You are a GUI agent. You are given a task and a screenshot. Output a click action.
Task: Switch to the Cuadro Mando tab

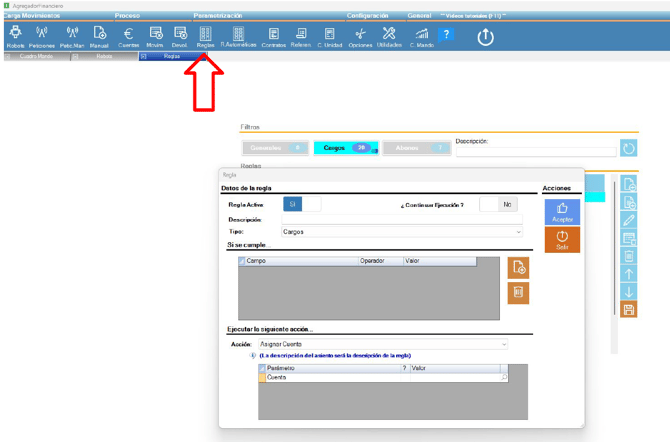[38, 57]
